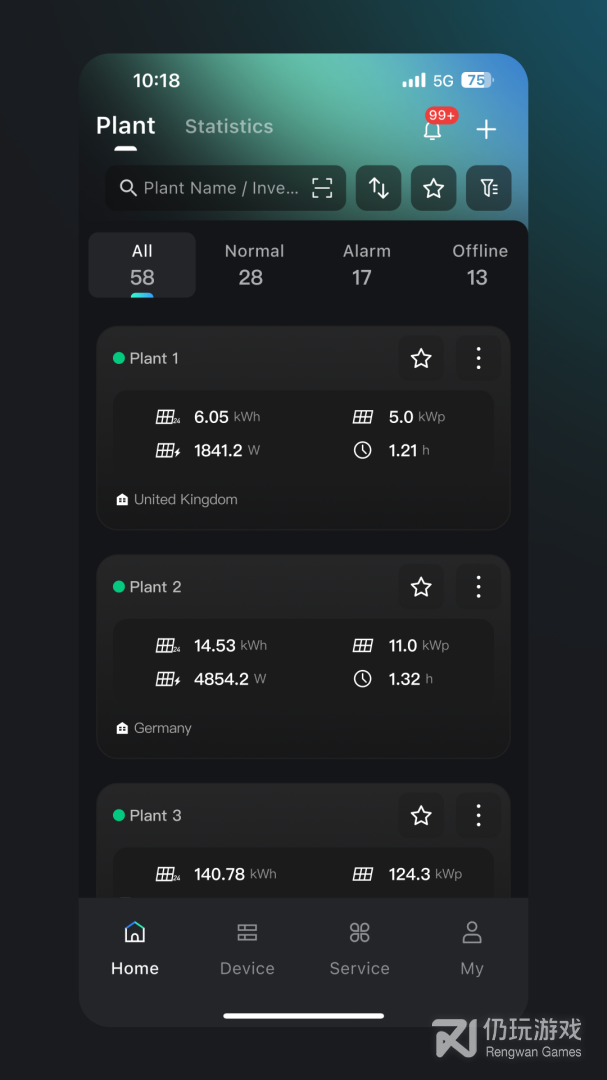Switch to the Statistics tab

point(229,126)
